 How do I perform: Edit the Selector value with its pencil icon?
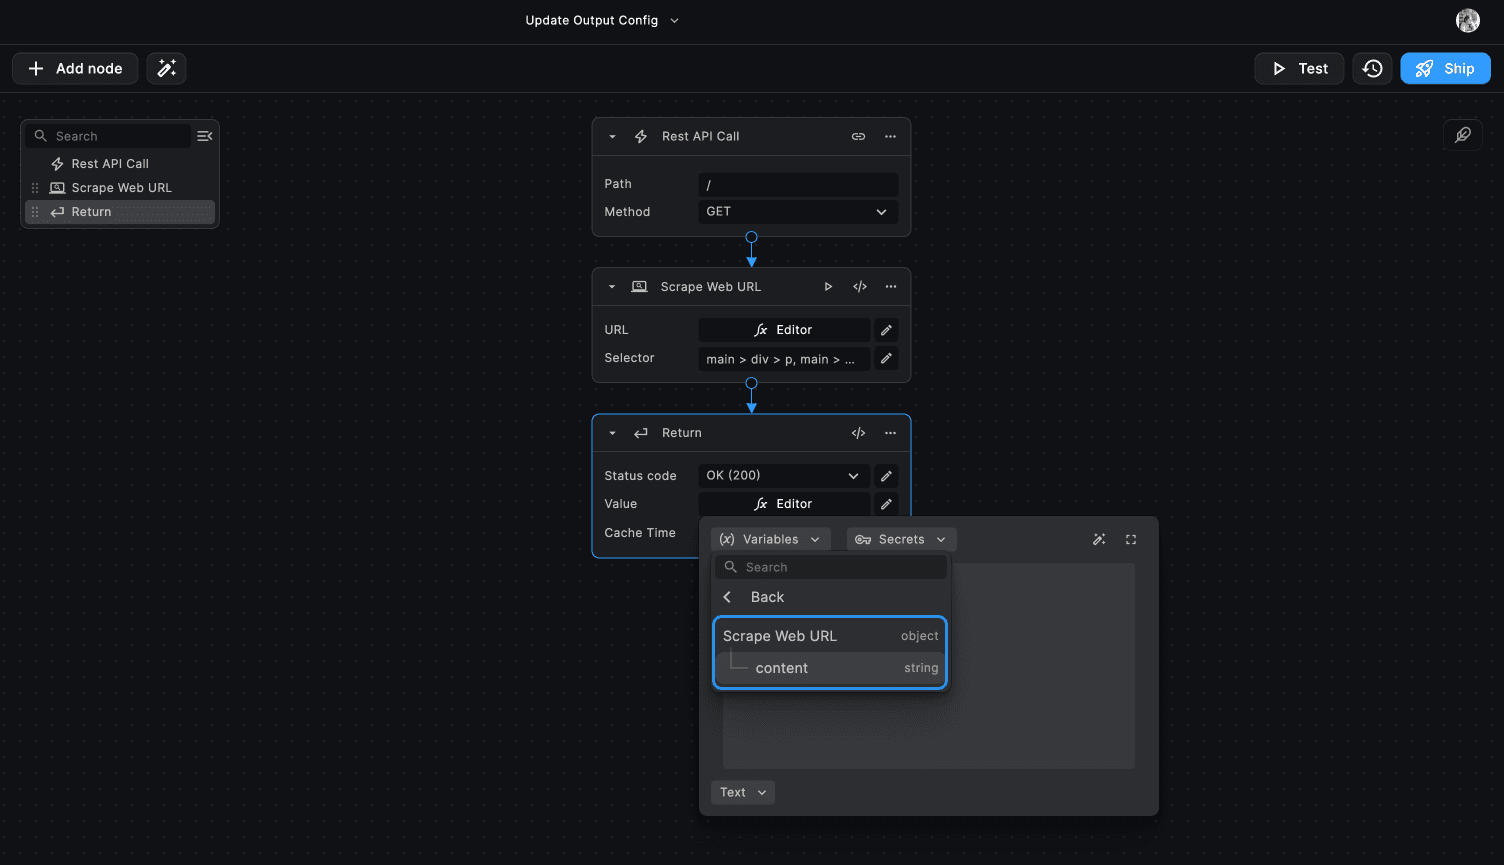(886, 358)
